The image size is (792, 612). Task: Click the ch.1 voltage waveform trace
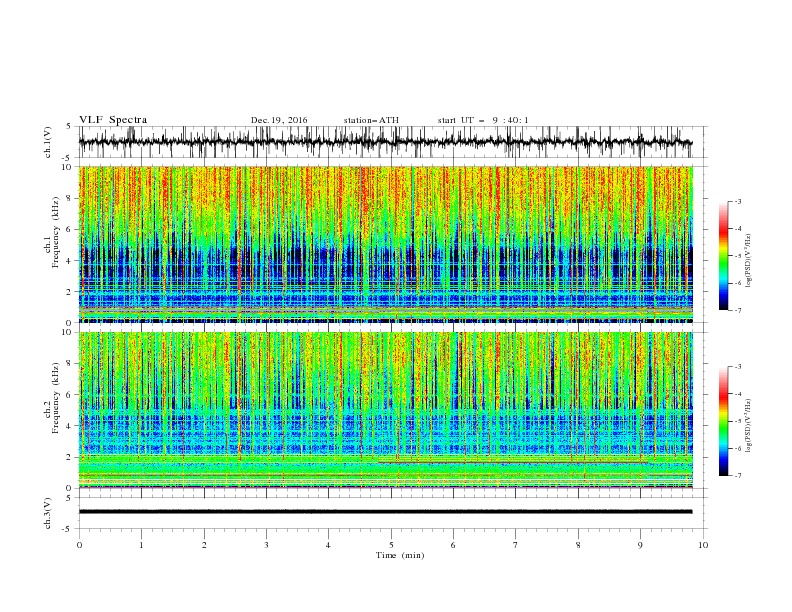point(386,142)
